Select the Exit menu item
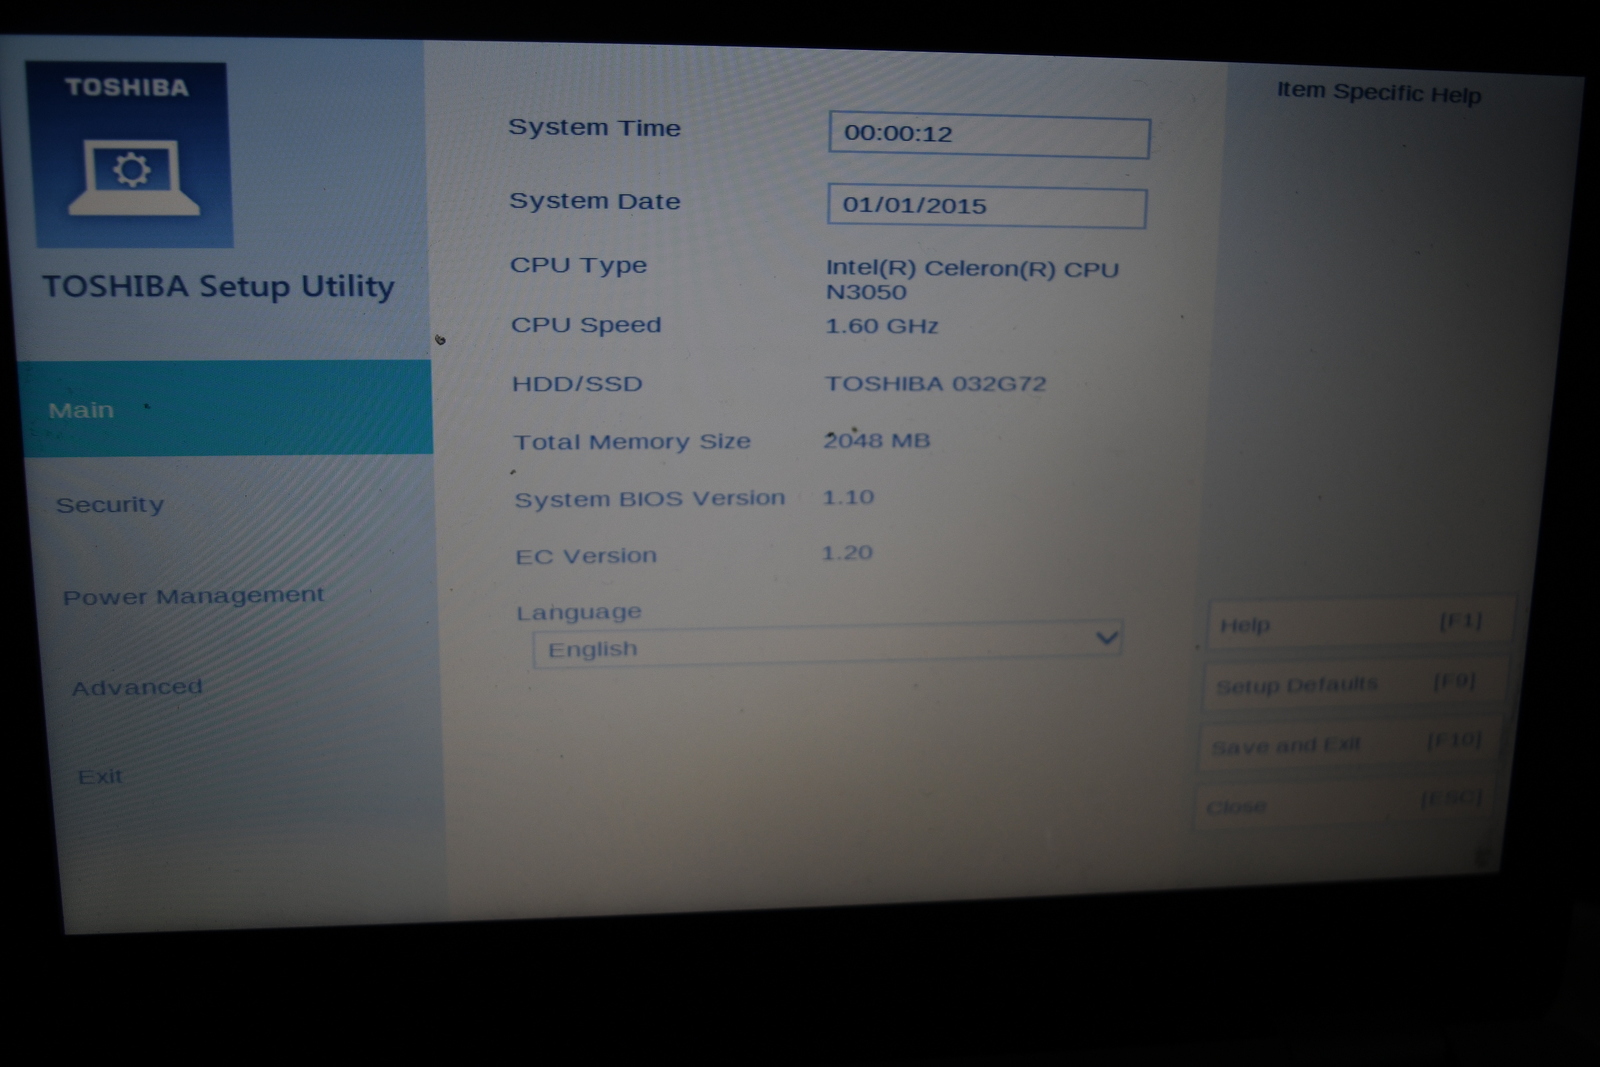This screenshot has width=1600, height=1067. coord(100,776)
